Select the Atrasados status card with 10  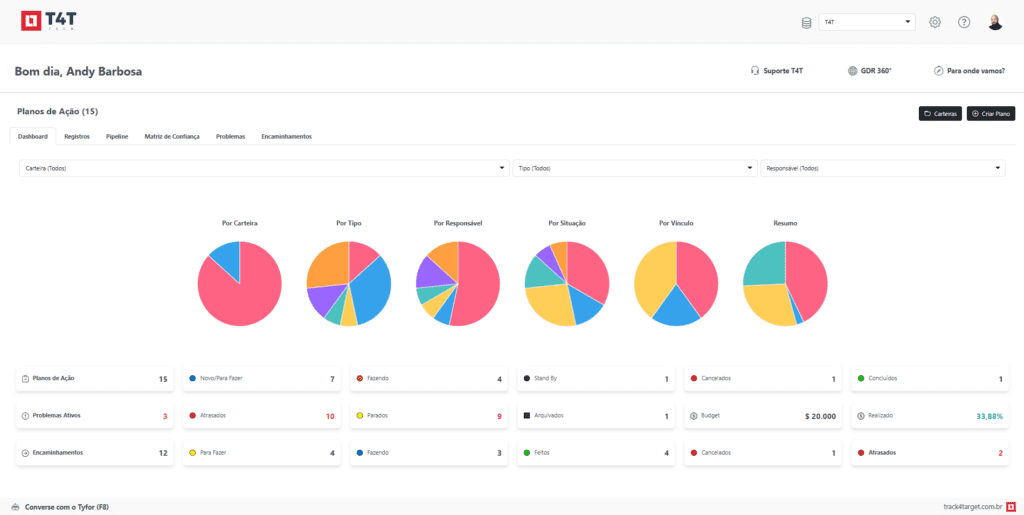[262, 415]
